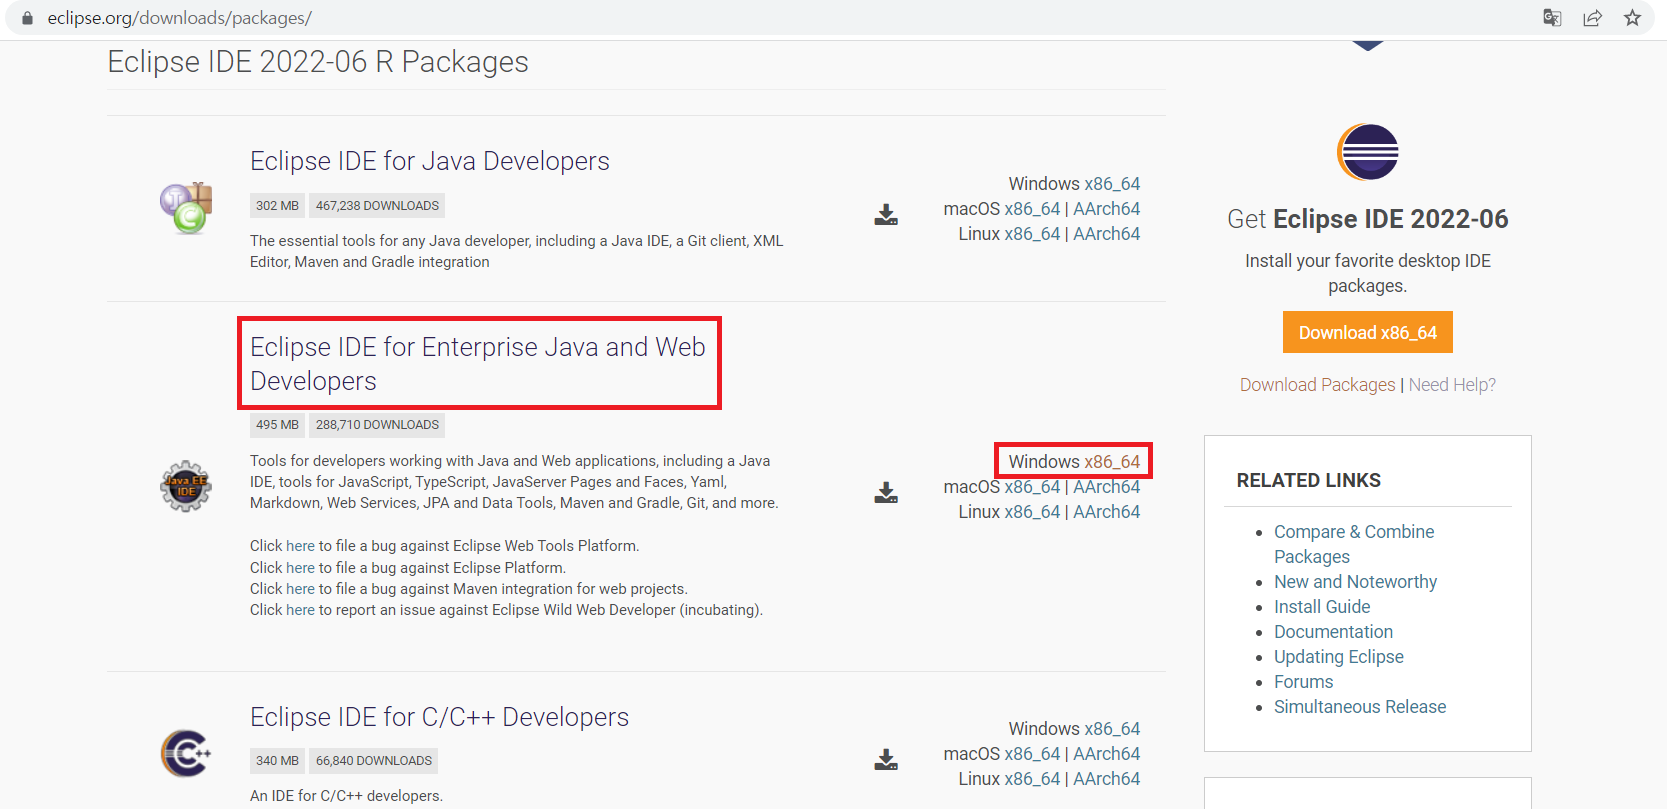Download Linux x86_64 for Enterprise Java package
The image size is (1667, 809).
(1032, 512)
